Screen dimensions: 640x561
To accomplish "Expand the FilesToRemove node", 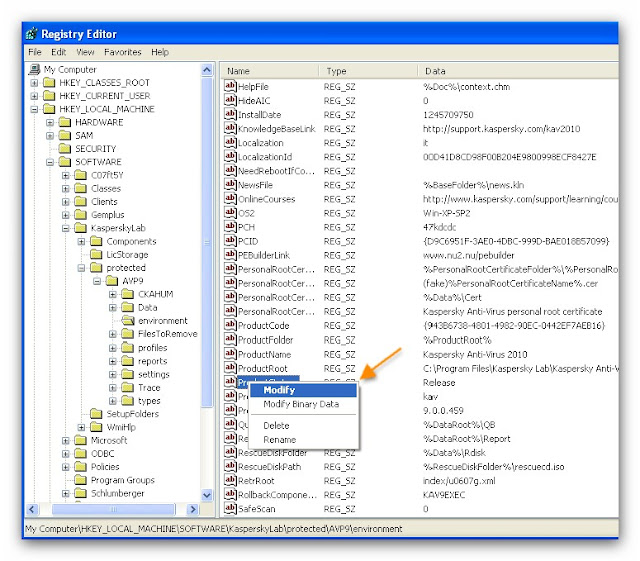I will click(x=113, y=334).
